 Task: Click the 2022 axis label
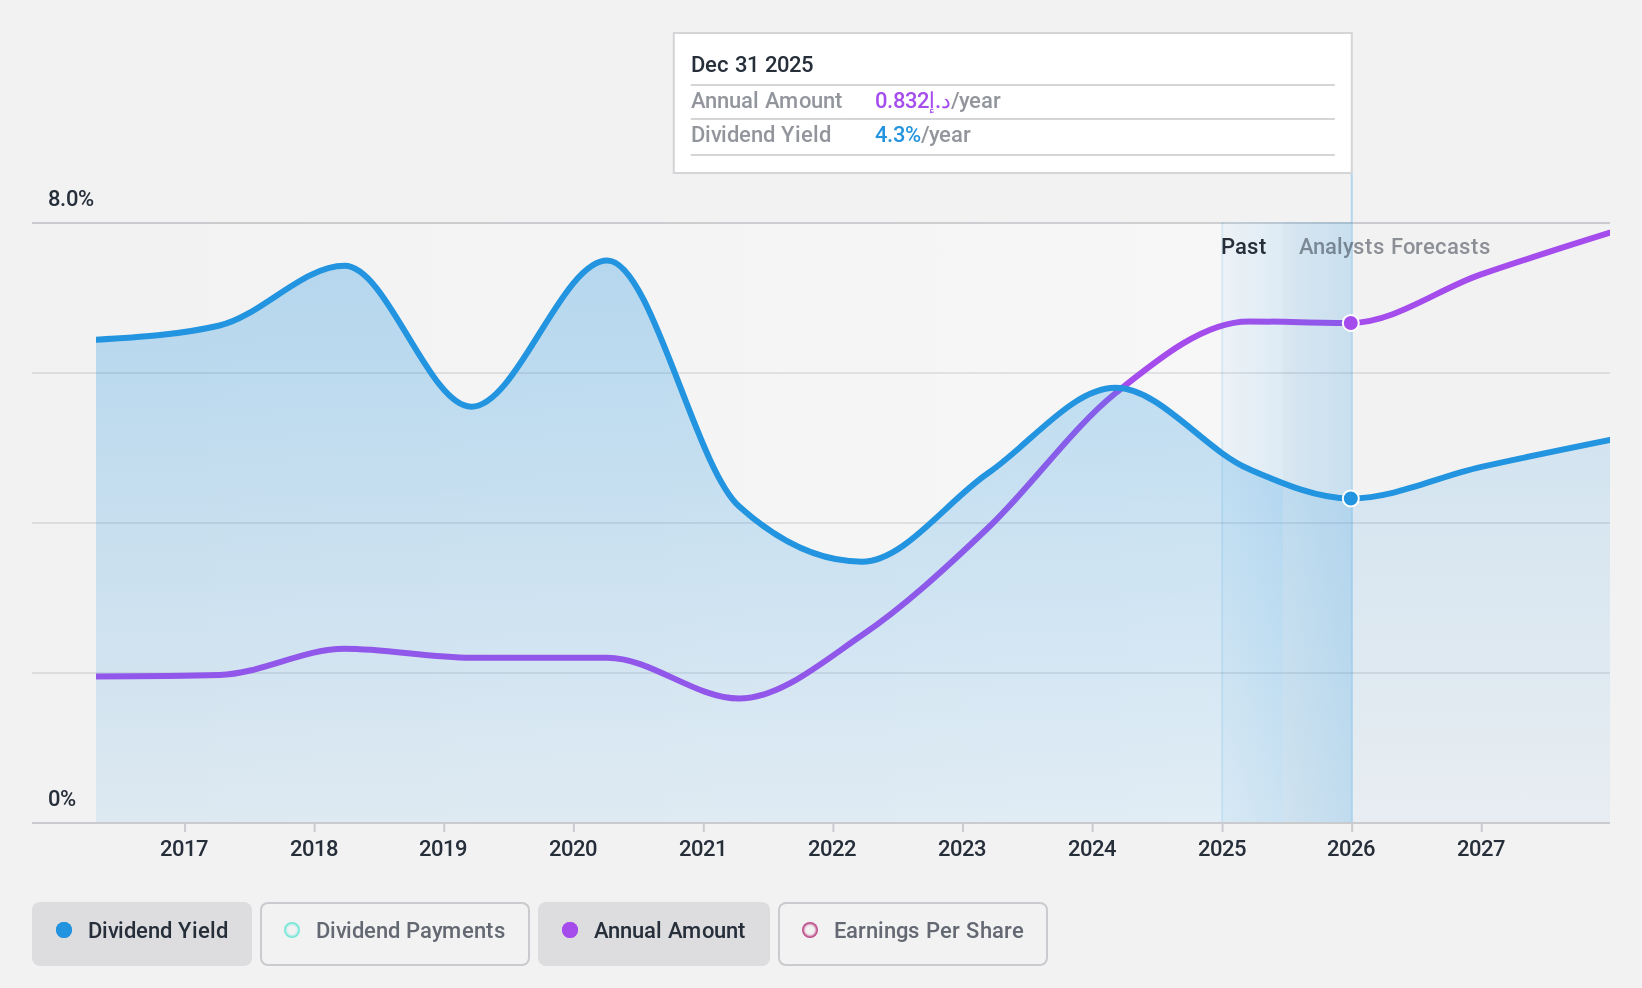(x=832, y=849)
